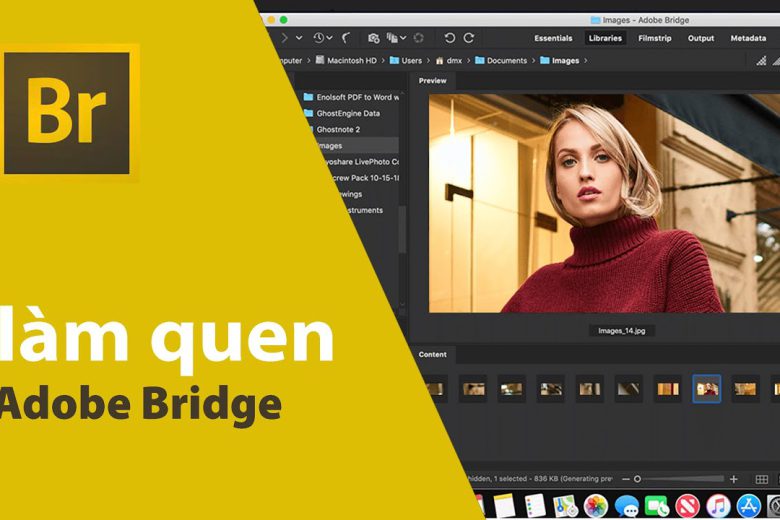Switch to the Filmstrip workspace

654,38
